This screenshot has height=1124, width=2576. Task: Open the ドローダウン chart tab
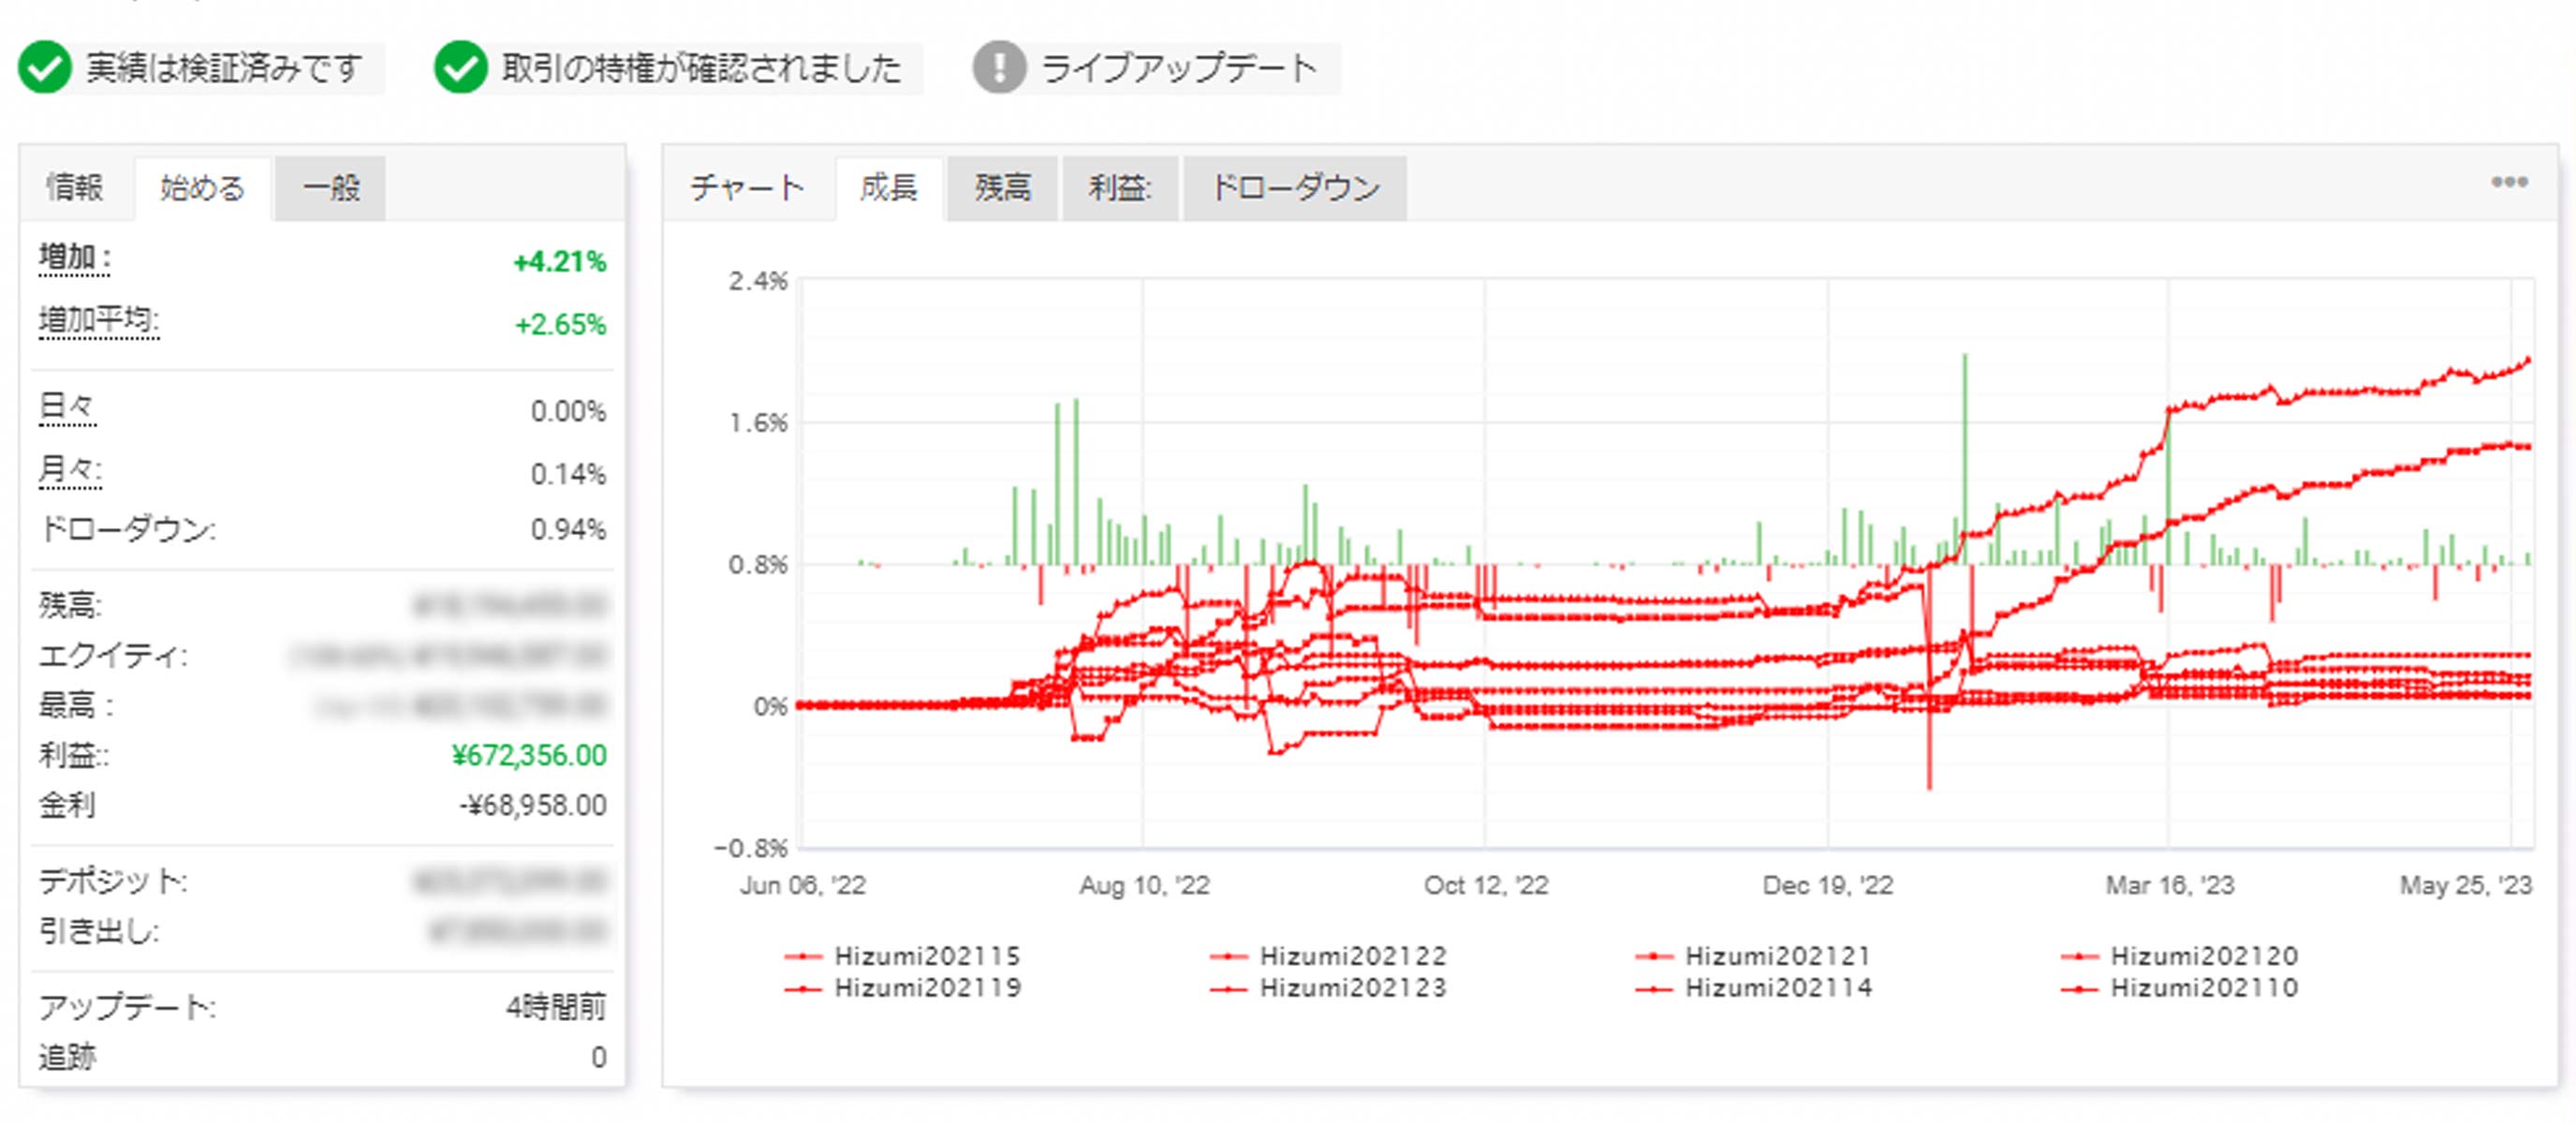(x=1295, y=187)
